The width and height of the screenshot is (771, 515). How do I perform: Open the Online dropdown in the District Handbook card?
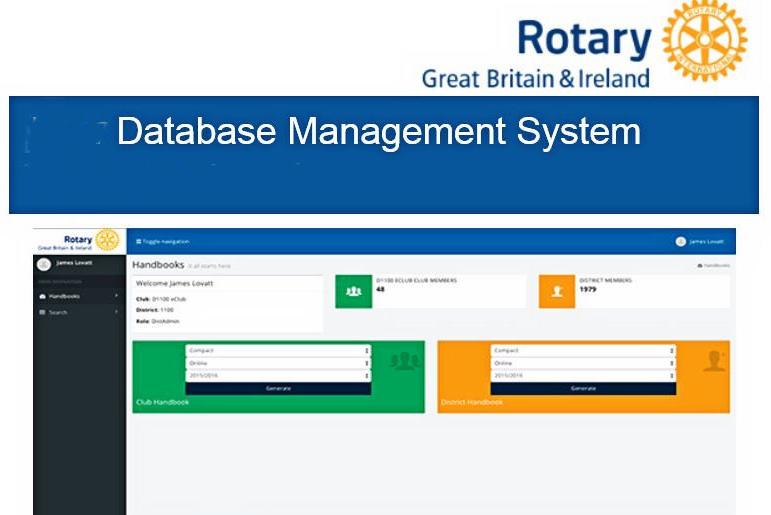click(583, 363)
